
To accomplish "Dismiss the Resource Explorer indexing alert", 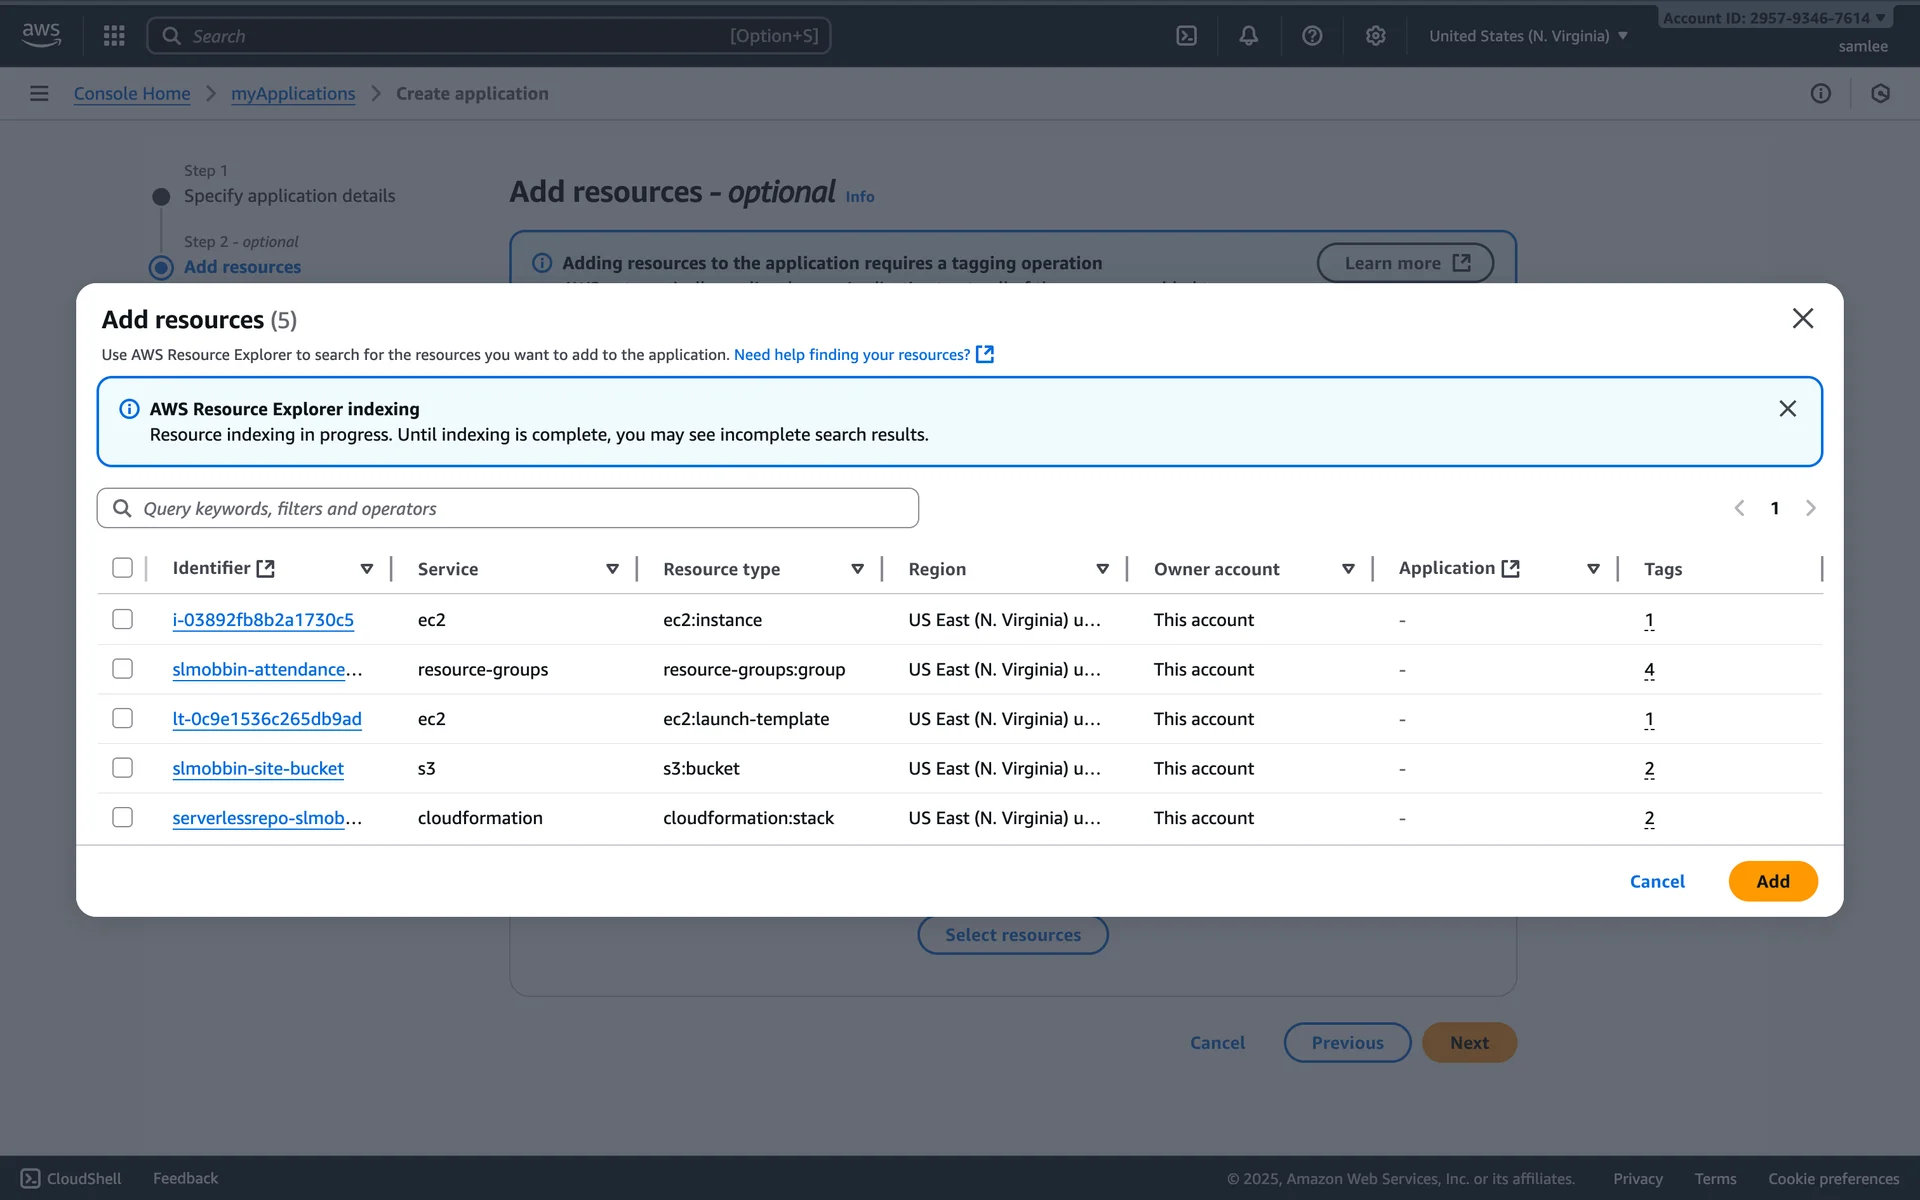I will 1787,409.
